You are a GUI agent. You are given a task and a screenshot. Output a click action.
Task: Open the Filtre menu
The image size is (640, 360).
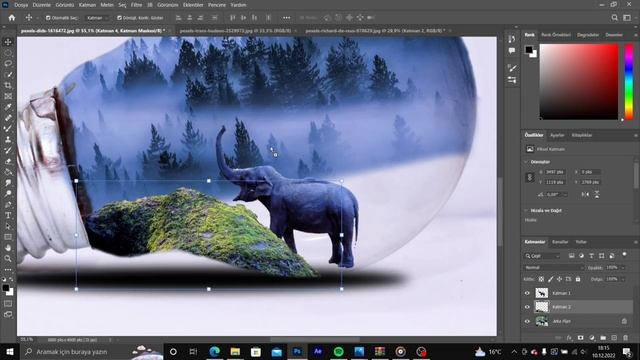(136, 5)
